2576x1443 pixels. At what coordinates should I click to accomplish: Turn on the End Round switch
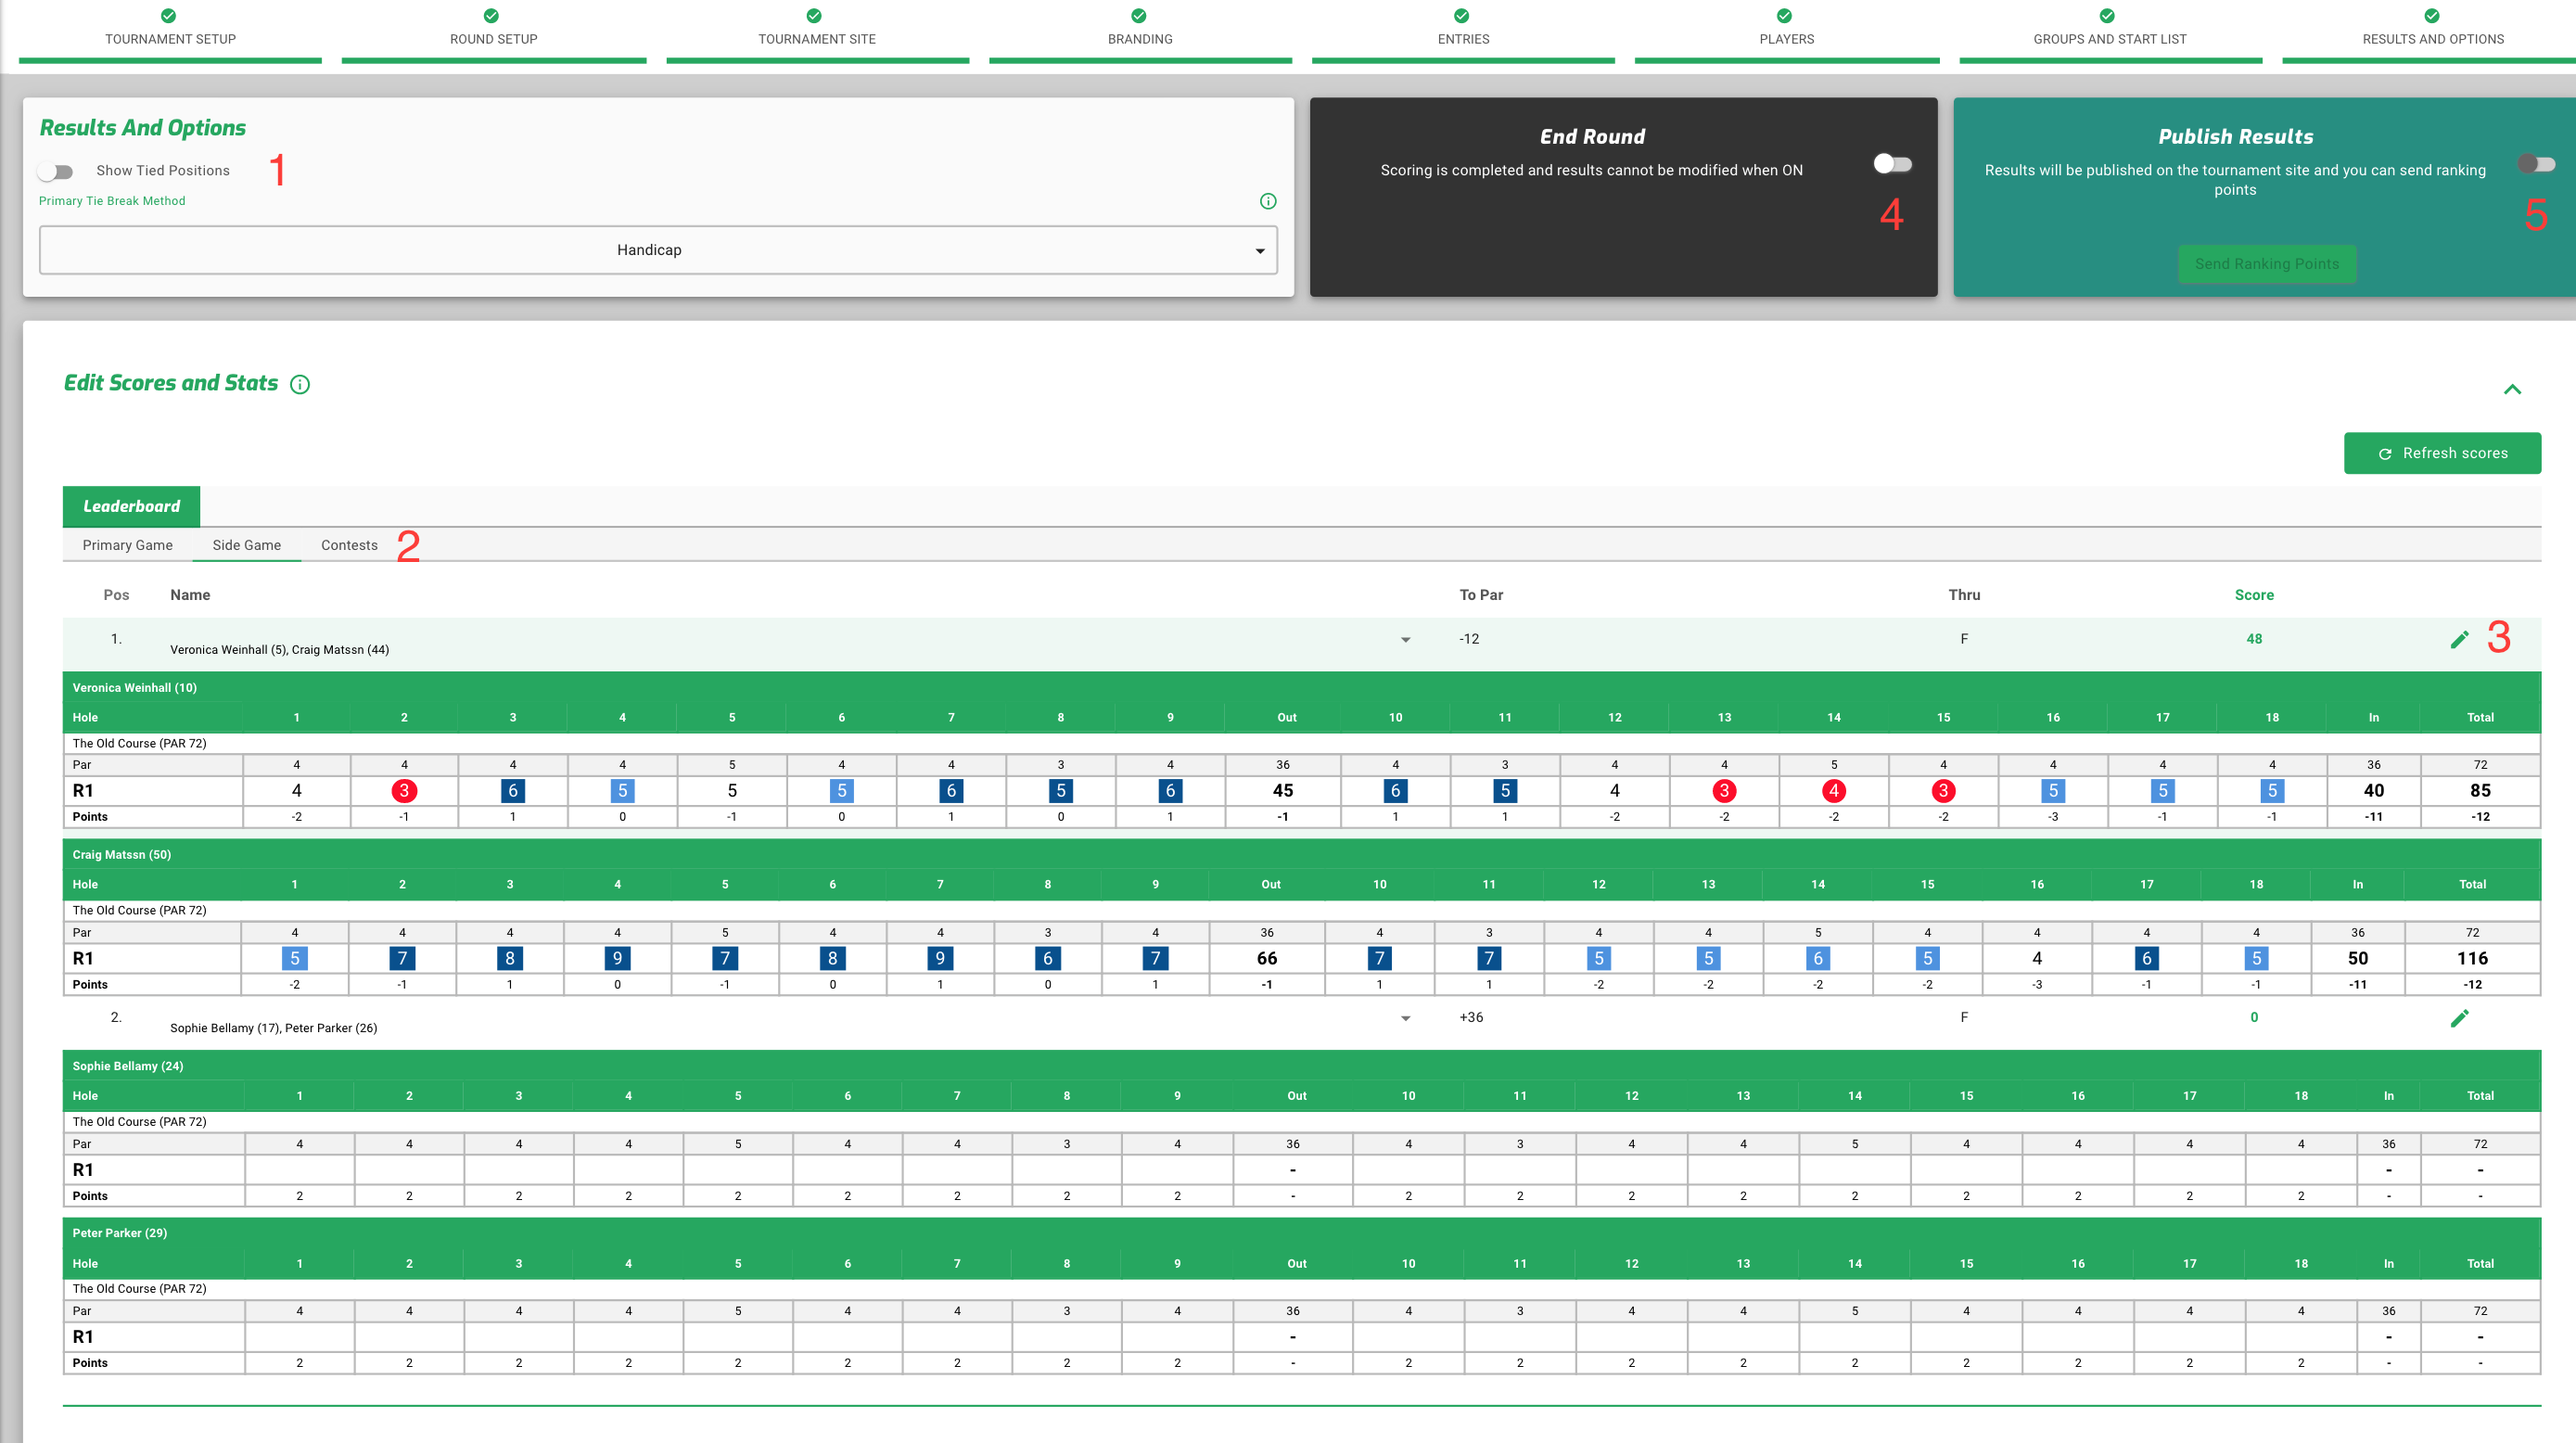coord(1892,164)
